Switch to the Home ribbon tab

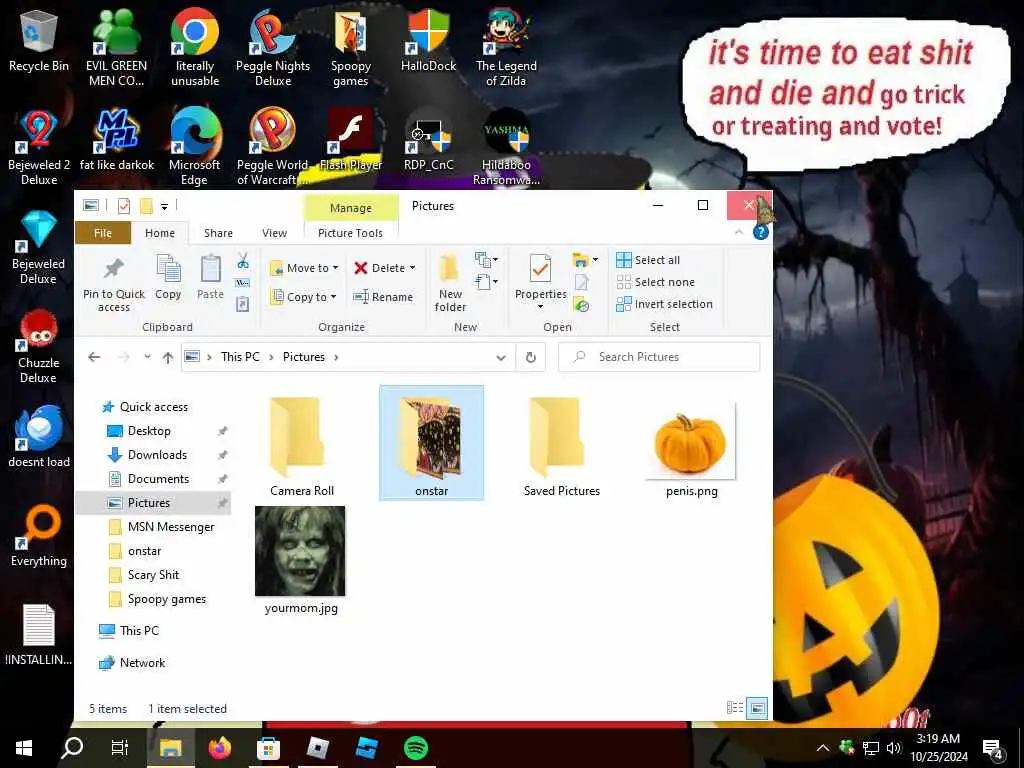coord(160,233)
